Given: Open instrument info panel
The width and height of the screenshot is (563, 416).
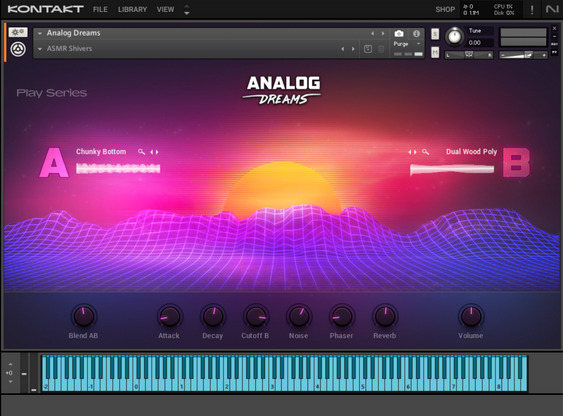Looking at the screenshot, I should [x=417, y=33].
